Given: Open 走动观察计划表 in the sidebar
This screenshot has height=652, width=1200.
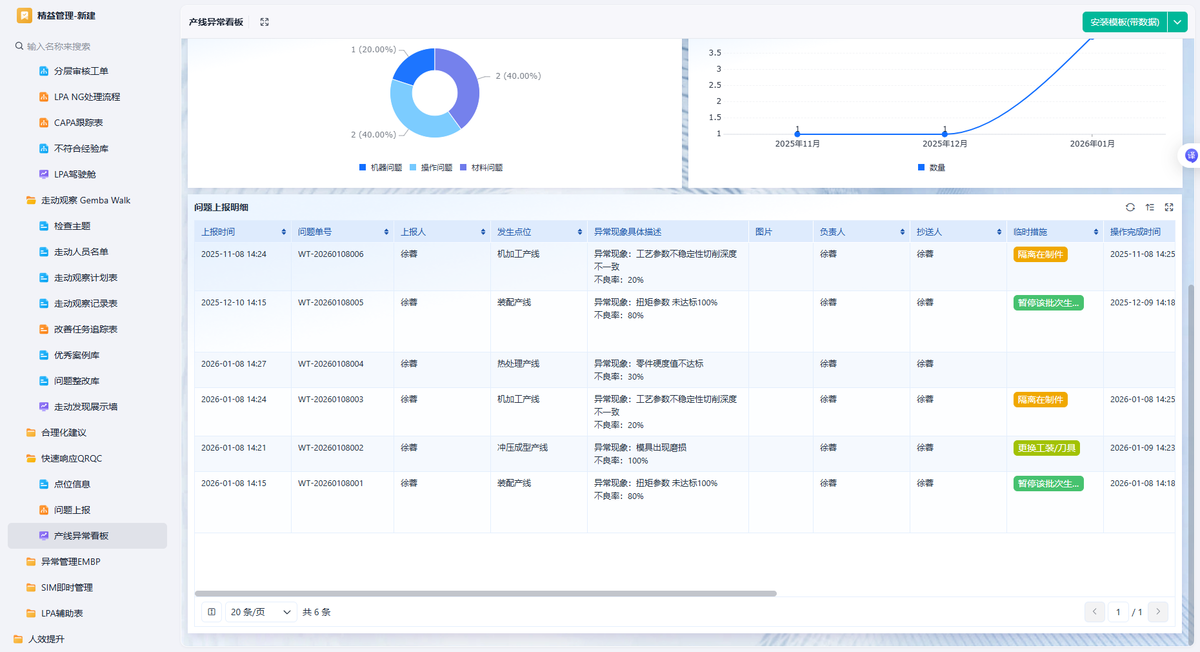Looking at the screenshot, I should pos(86,277).
